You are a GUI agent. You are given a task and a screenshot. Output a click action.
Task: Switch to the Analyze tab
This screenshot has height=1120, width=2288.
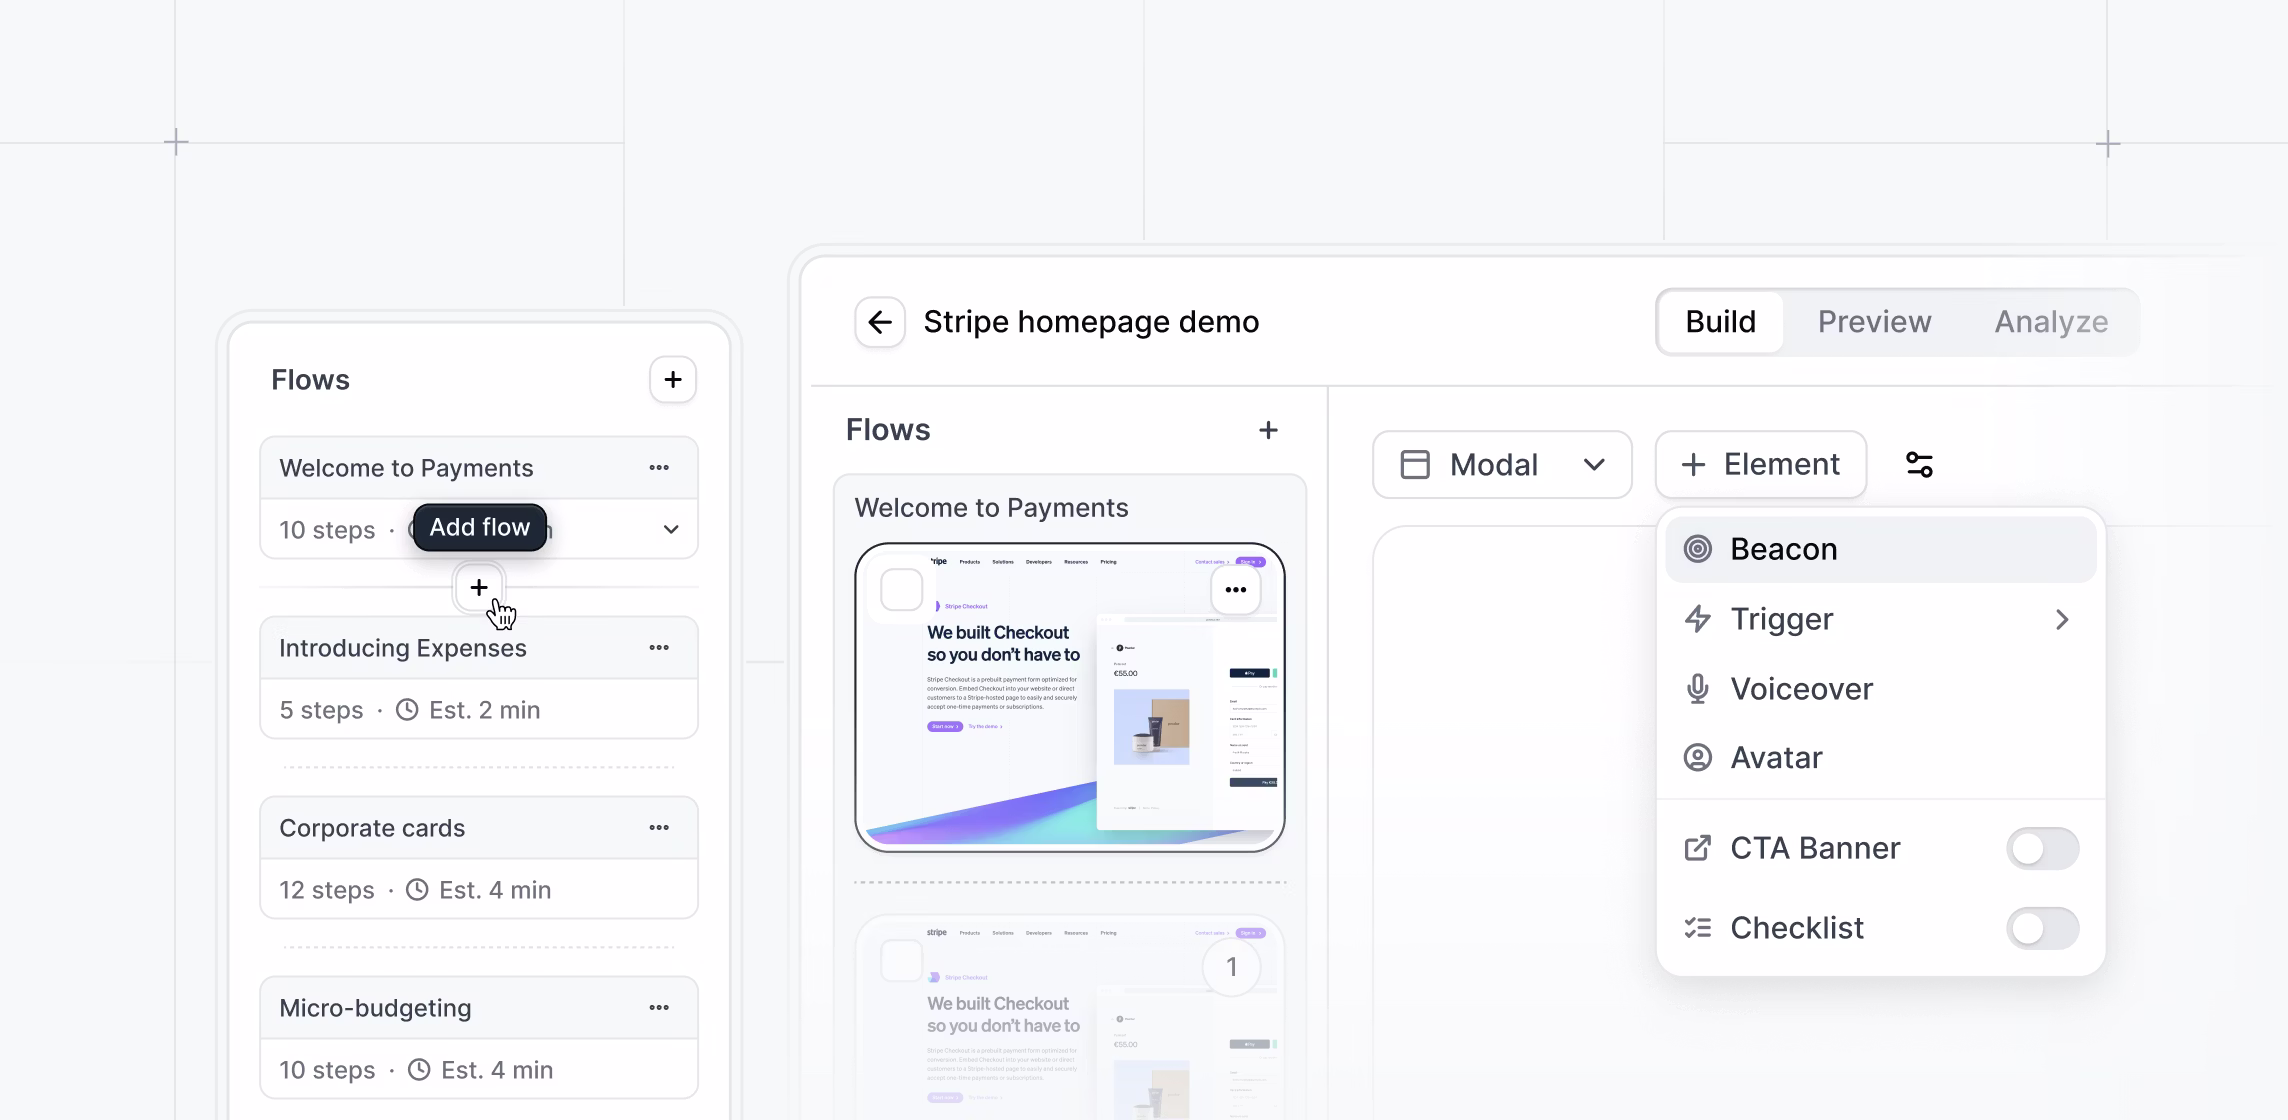pyautogui.click(x=2051, y=321)
